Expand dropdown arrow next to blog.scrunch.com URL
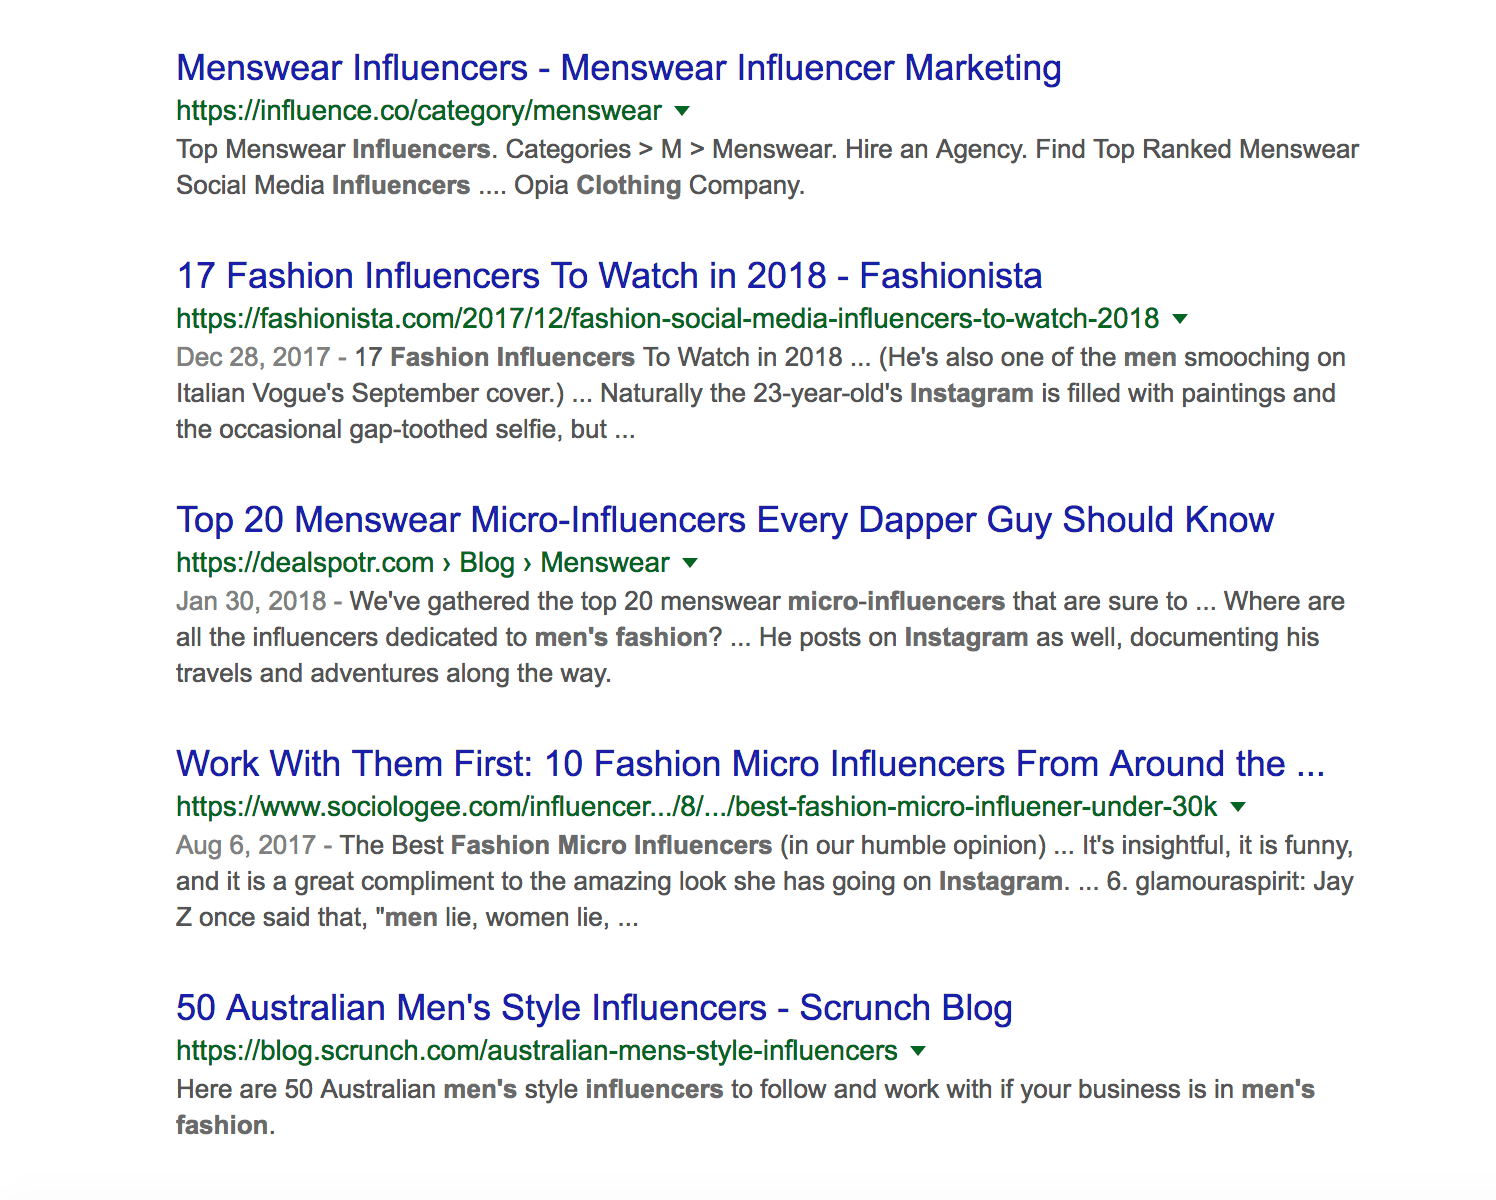The height and width of the screenshot is (1200, 1496). [x=918, y=1051]
